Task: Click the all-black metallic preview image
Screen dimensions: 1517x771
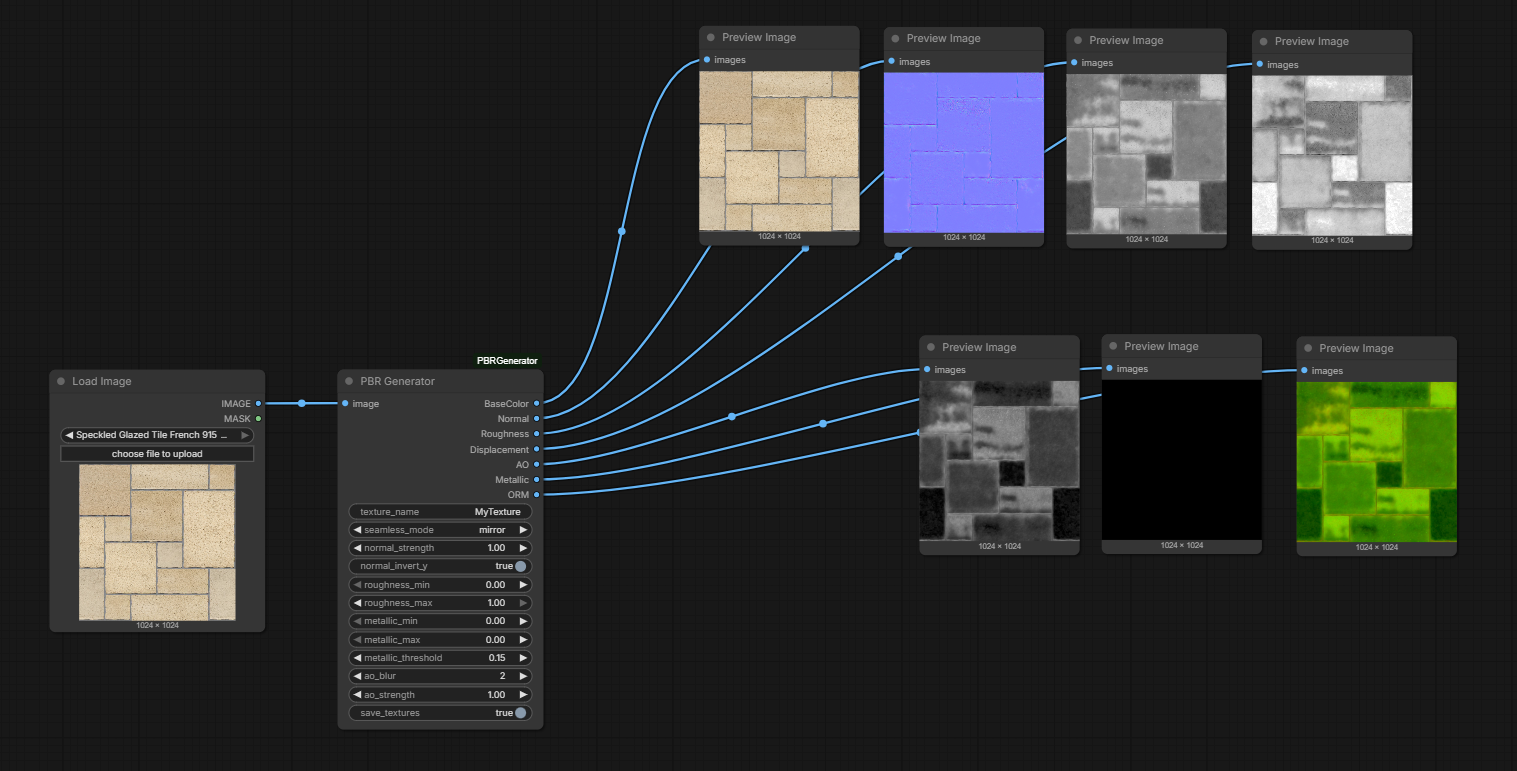Action: pyautogui.click(x=1182, y=459)
